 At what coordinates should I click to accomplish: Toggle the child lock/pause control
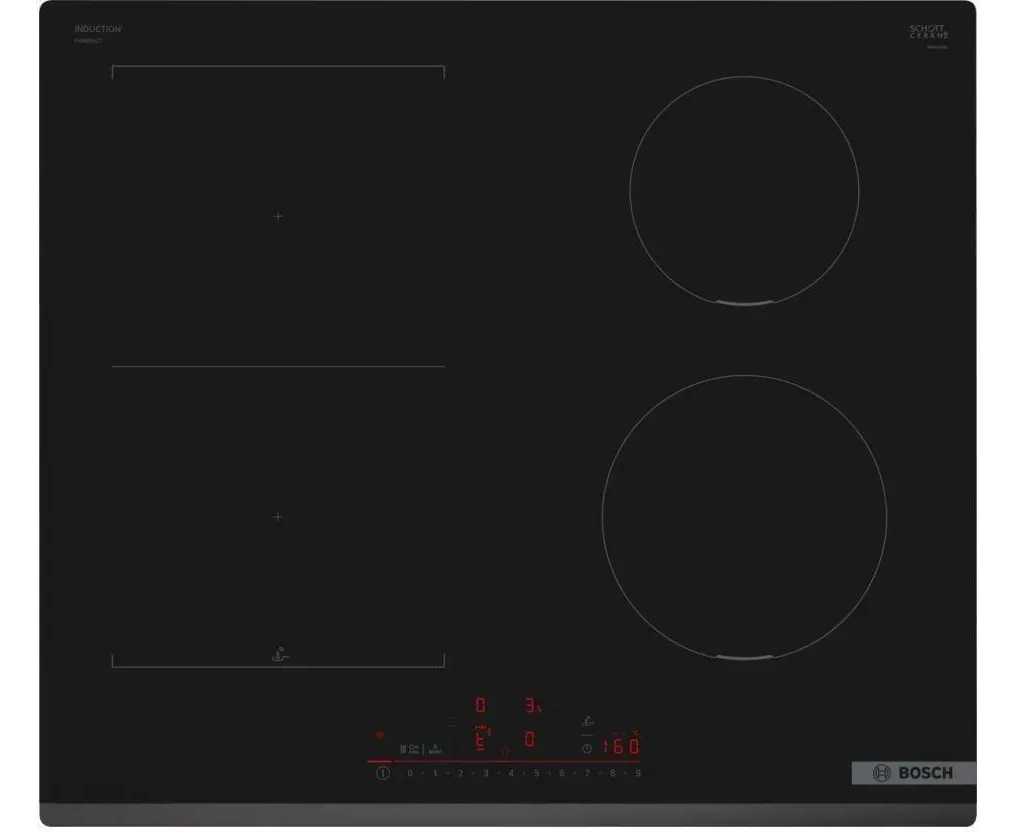tap(410, 747)
